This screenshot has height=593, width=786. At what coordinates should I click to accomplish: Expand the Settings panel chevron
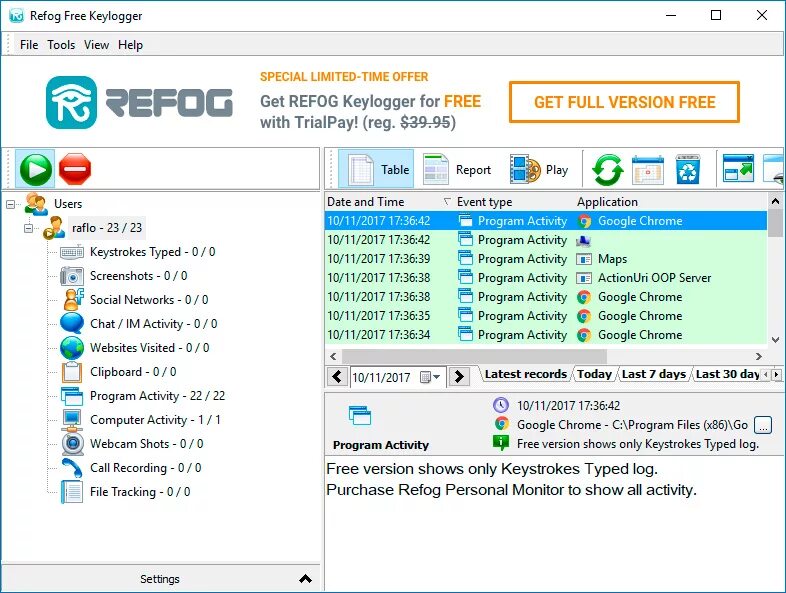[x=305, y=579]
